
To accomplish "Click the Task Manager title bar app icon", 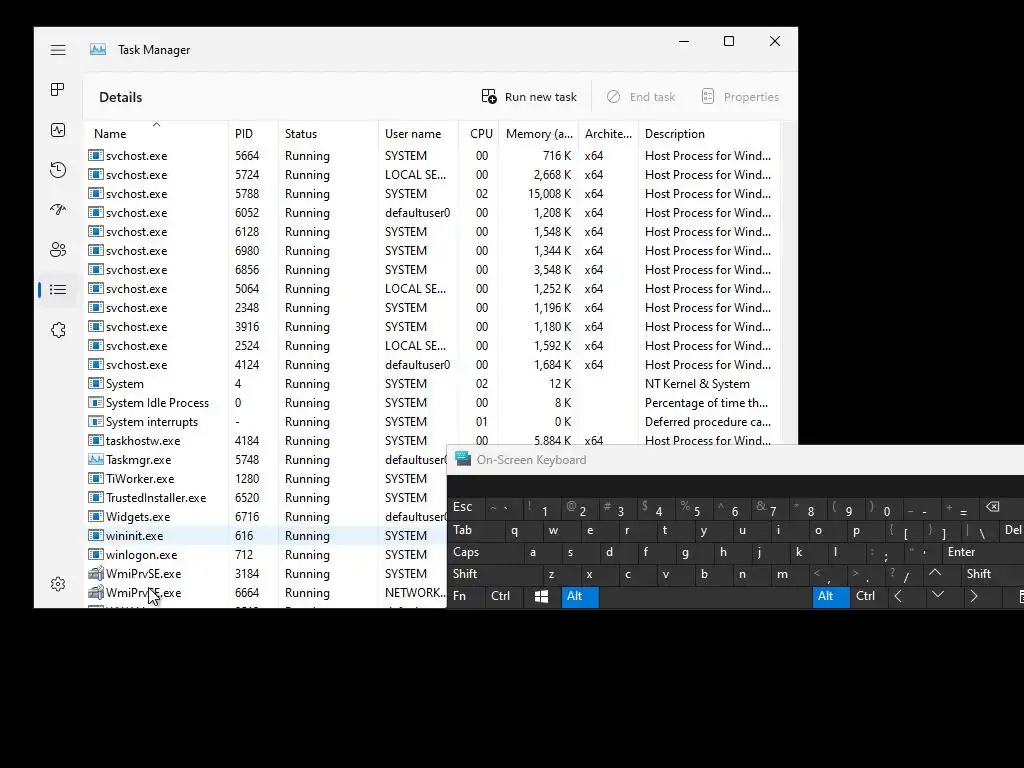I will (x=98, y=50).
